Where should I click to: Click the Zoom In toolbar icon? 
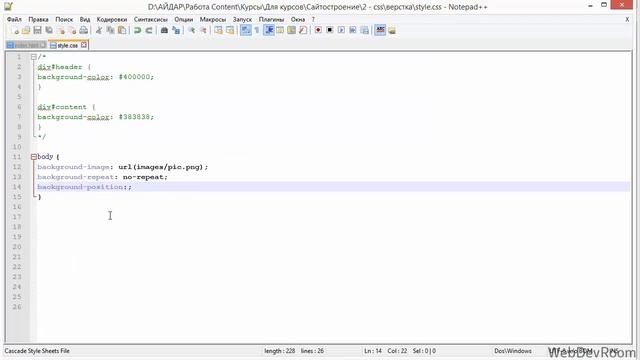[x=191, y=30]
